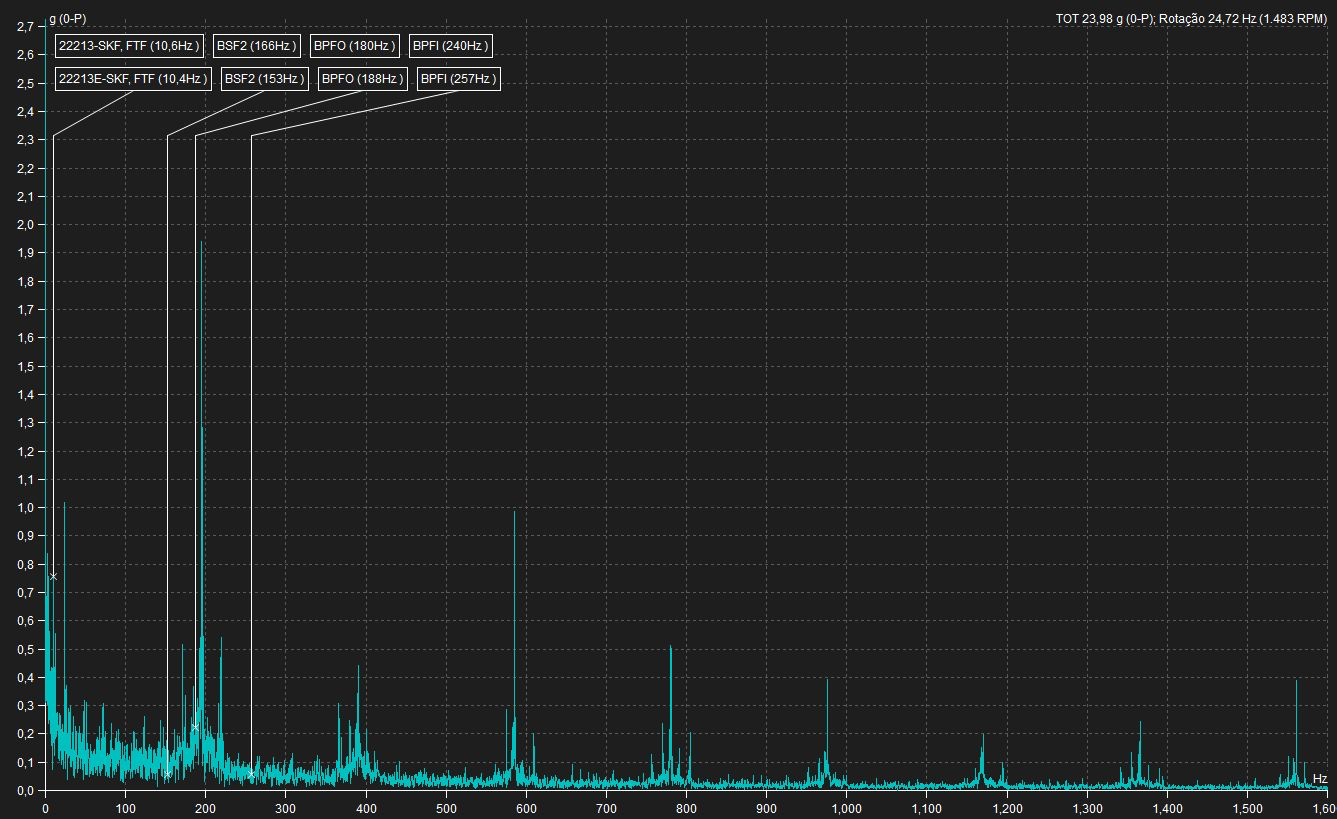Click the BSF2 cross marker on the spectrum
1337x819 pixels.
coord(167,773)
